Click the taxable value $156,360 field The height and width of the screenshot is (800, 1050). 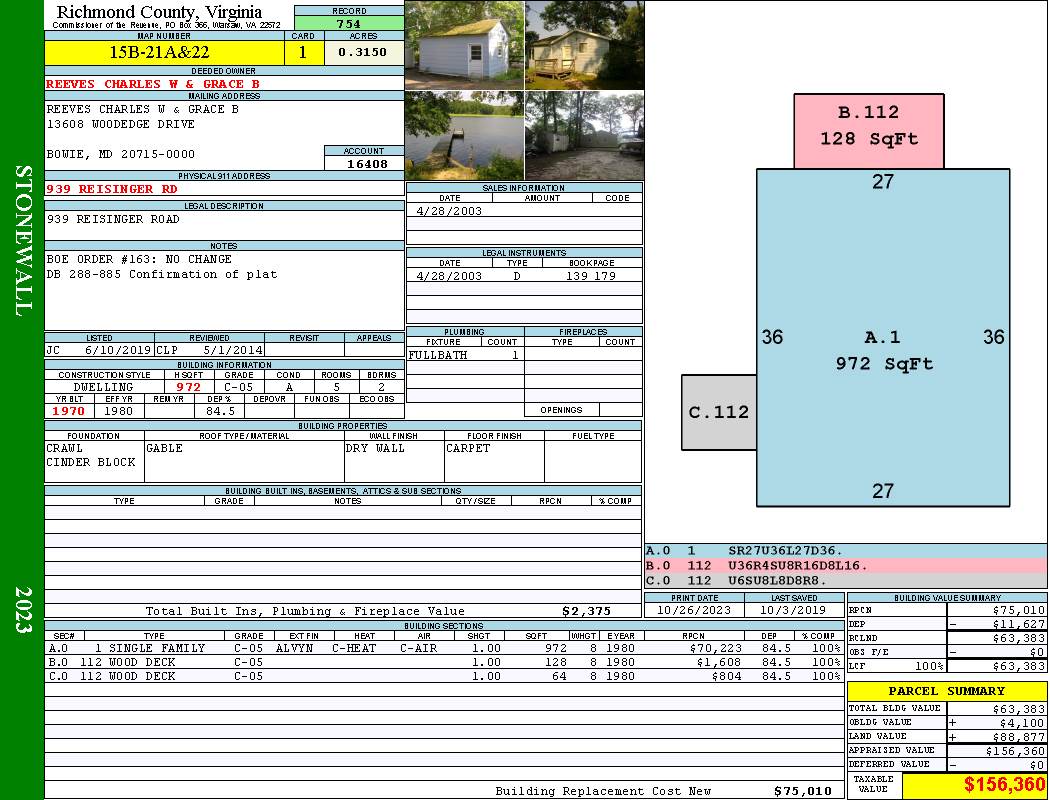(x=974, y=785)
